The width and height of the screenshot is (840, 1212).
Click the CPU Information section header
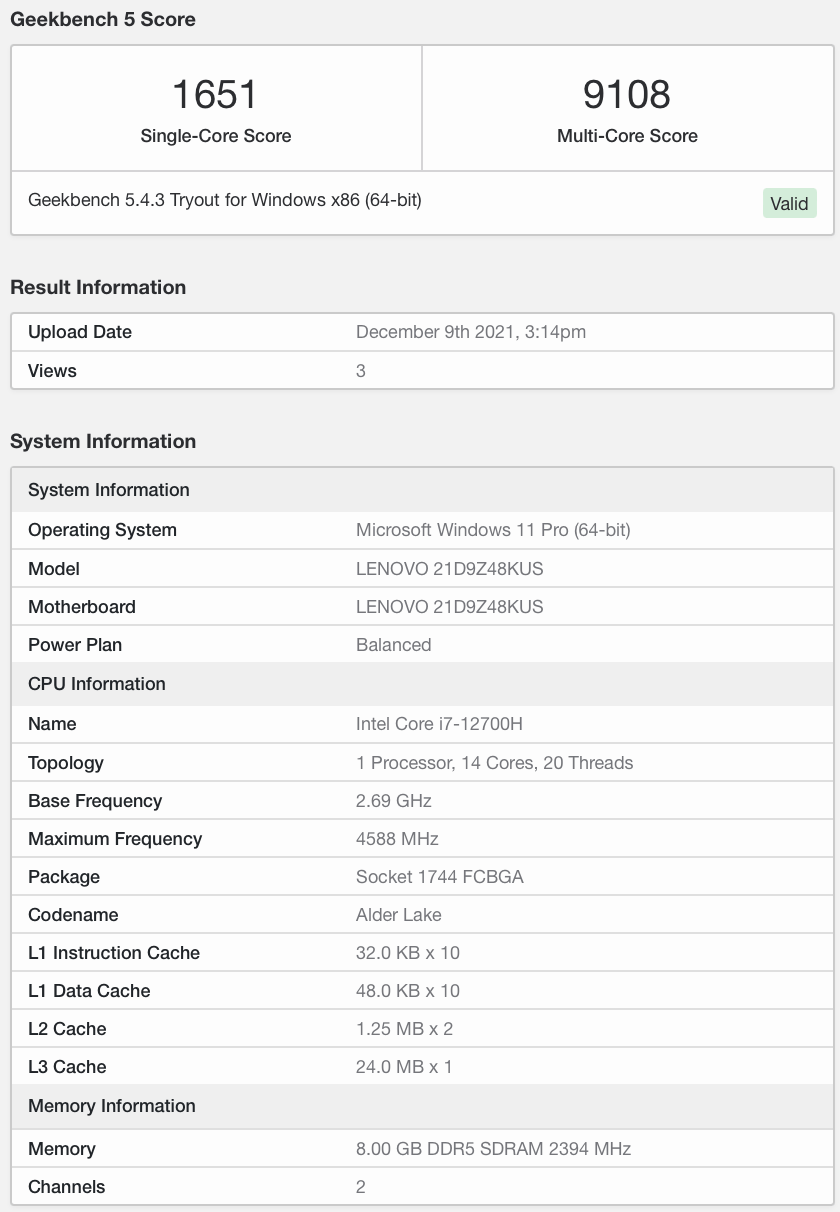pos(97,684)
